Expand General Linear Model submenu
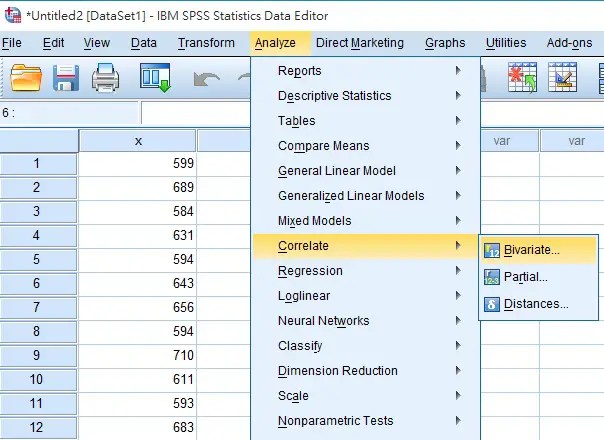Screen dimensions: 604x440 (365, 171)
